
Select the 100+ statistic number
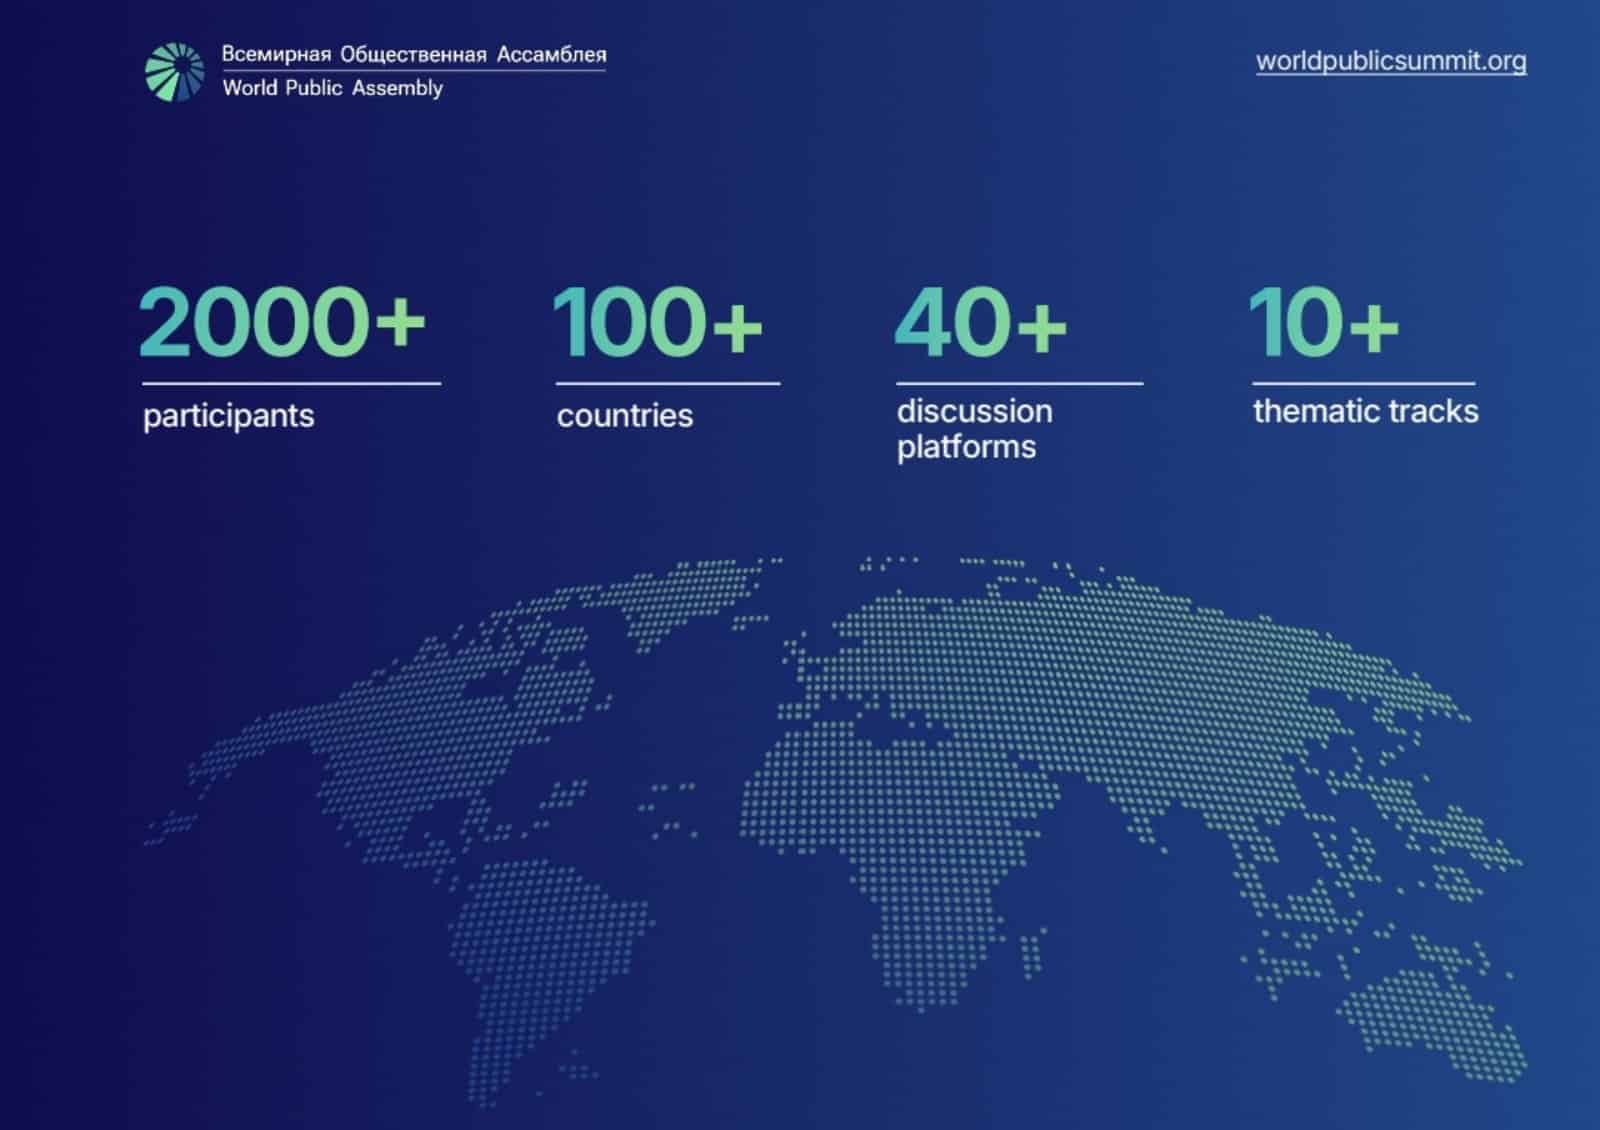pyautogui.click(x=657, y=322)
